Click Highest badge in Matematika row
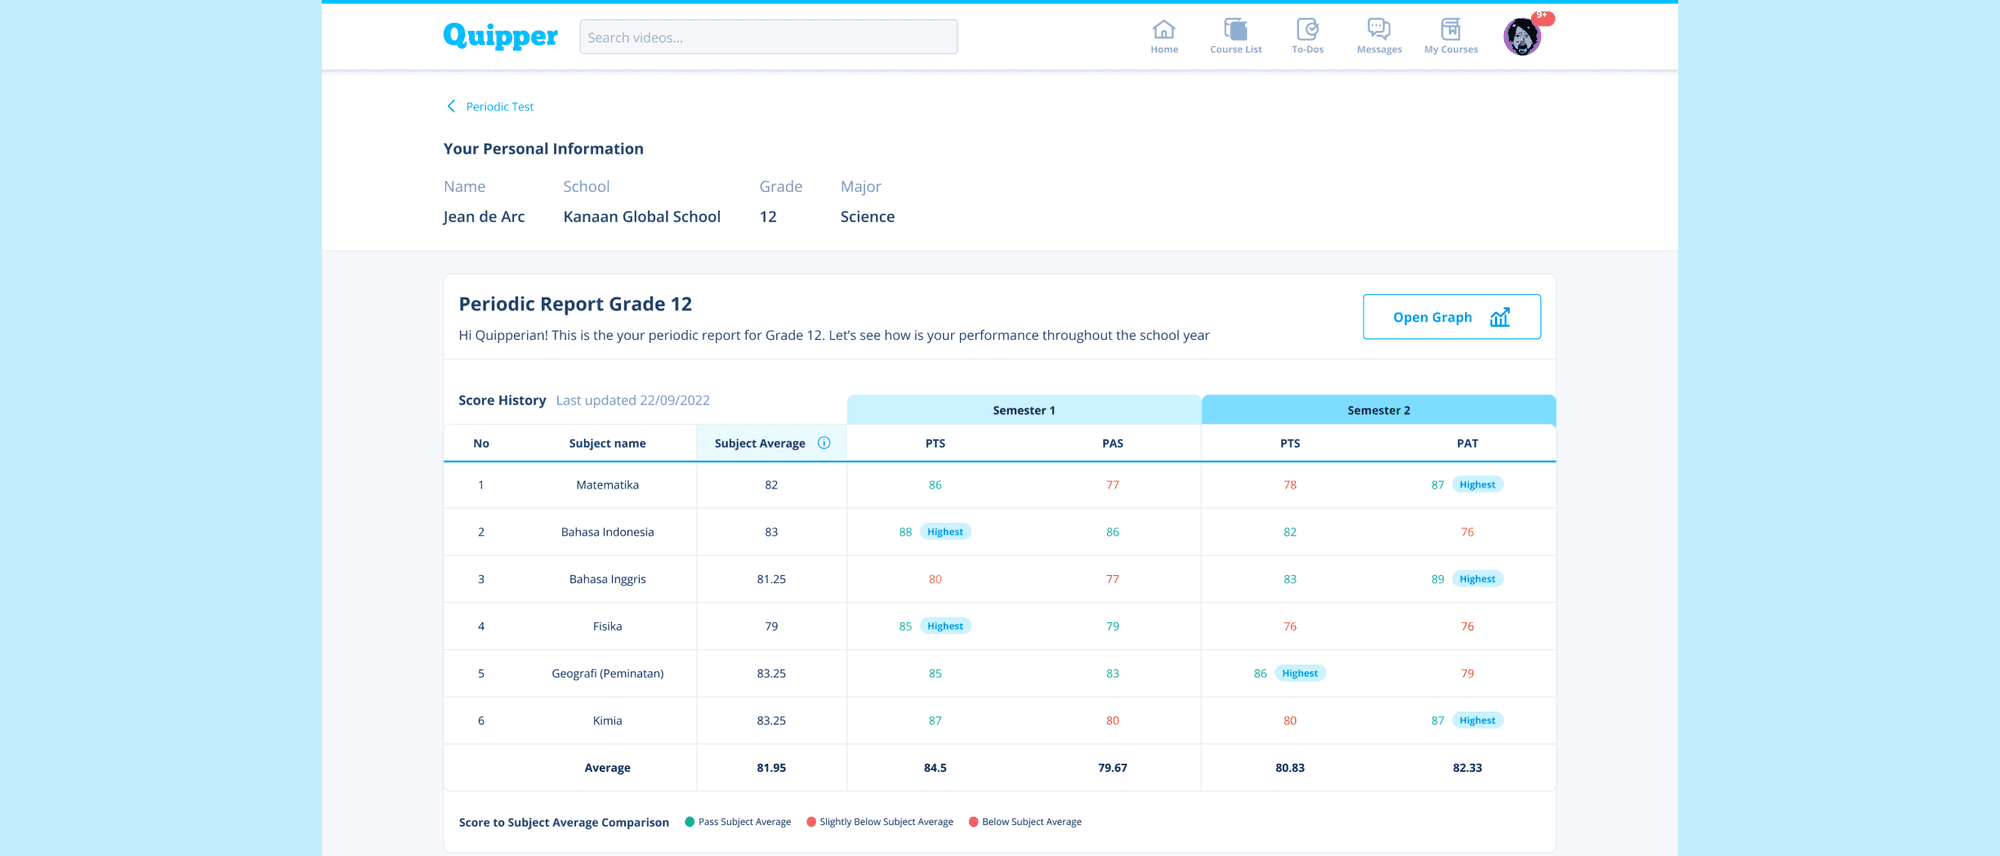Viewport: 2000px width, 856px height. point(1477,485)
